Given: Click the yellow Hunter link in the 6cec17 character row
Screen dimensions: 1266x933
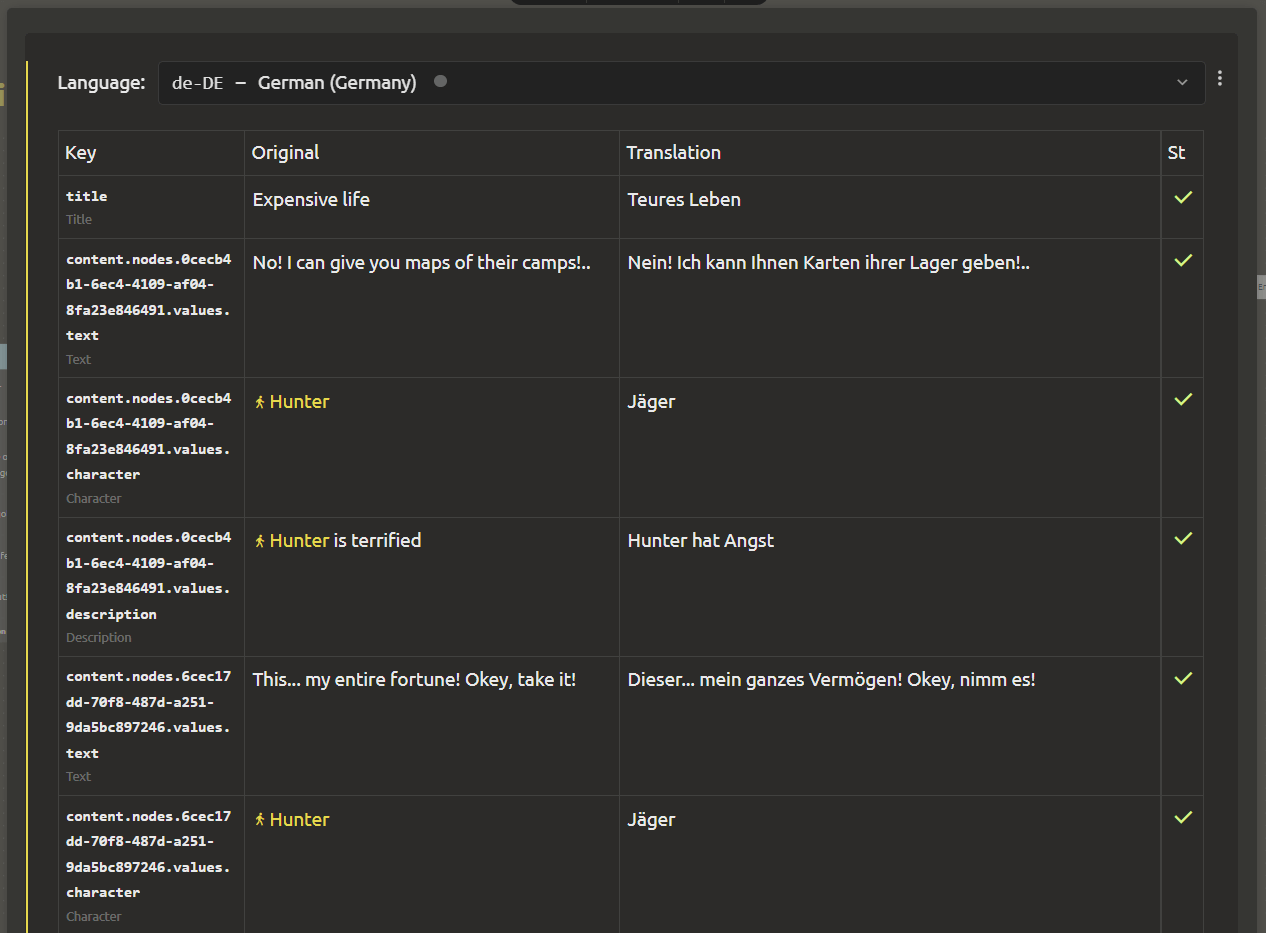Looking at the screenshot, I should [x=299, y=820].
